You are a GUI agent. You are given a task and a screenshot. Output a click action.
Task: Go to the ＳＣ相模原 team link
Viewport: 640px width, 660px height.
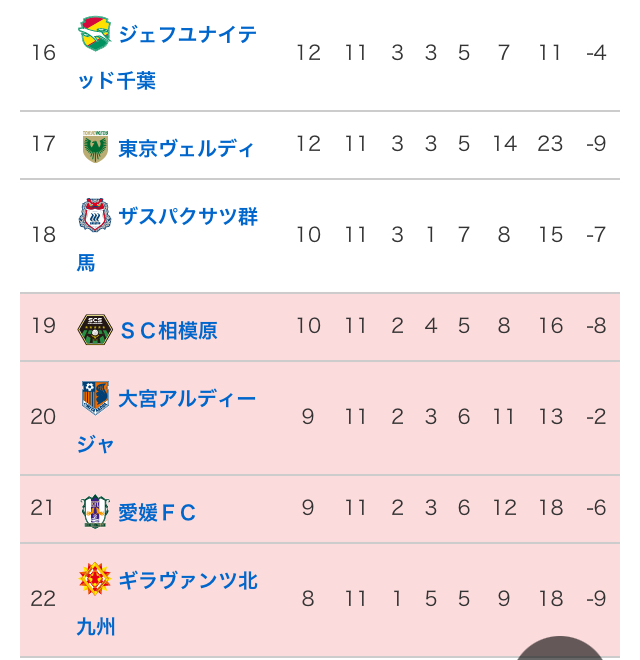coord(168,330)
